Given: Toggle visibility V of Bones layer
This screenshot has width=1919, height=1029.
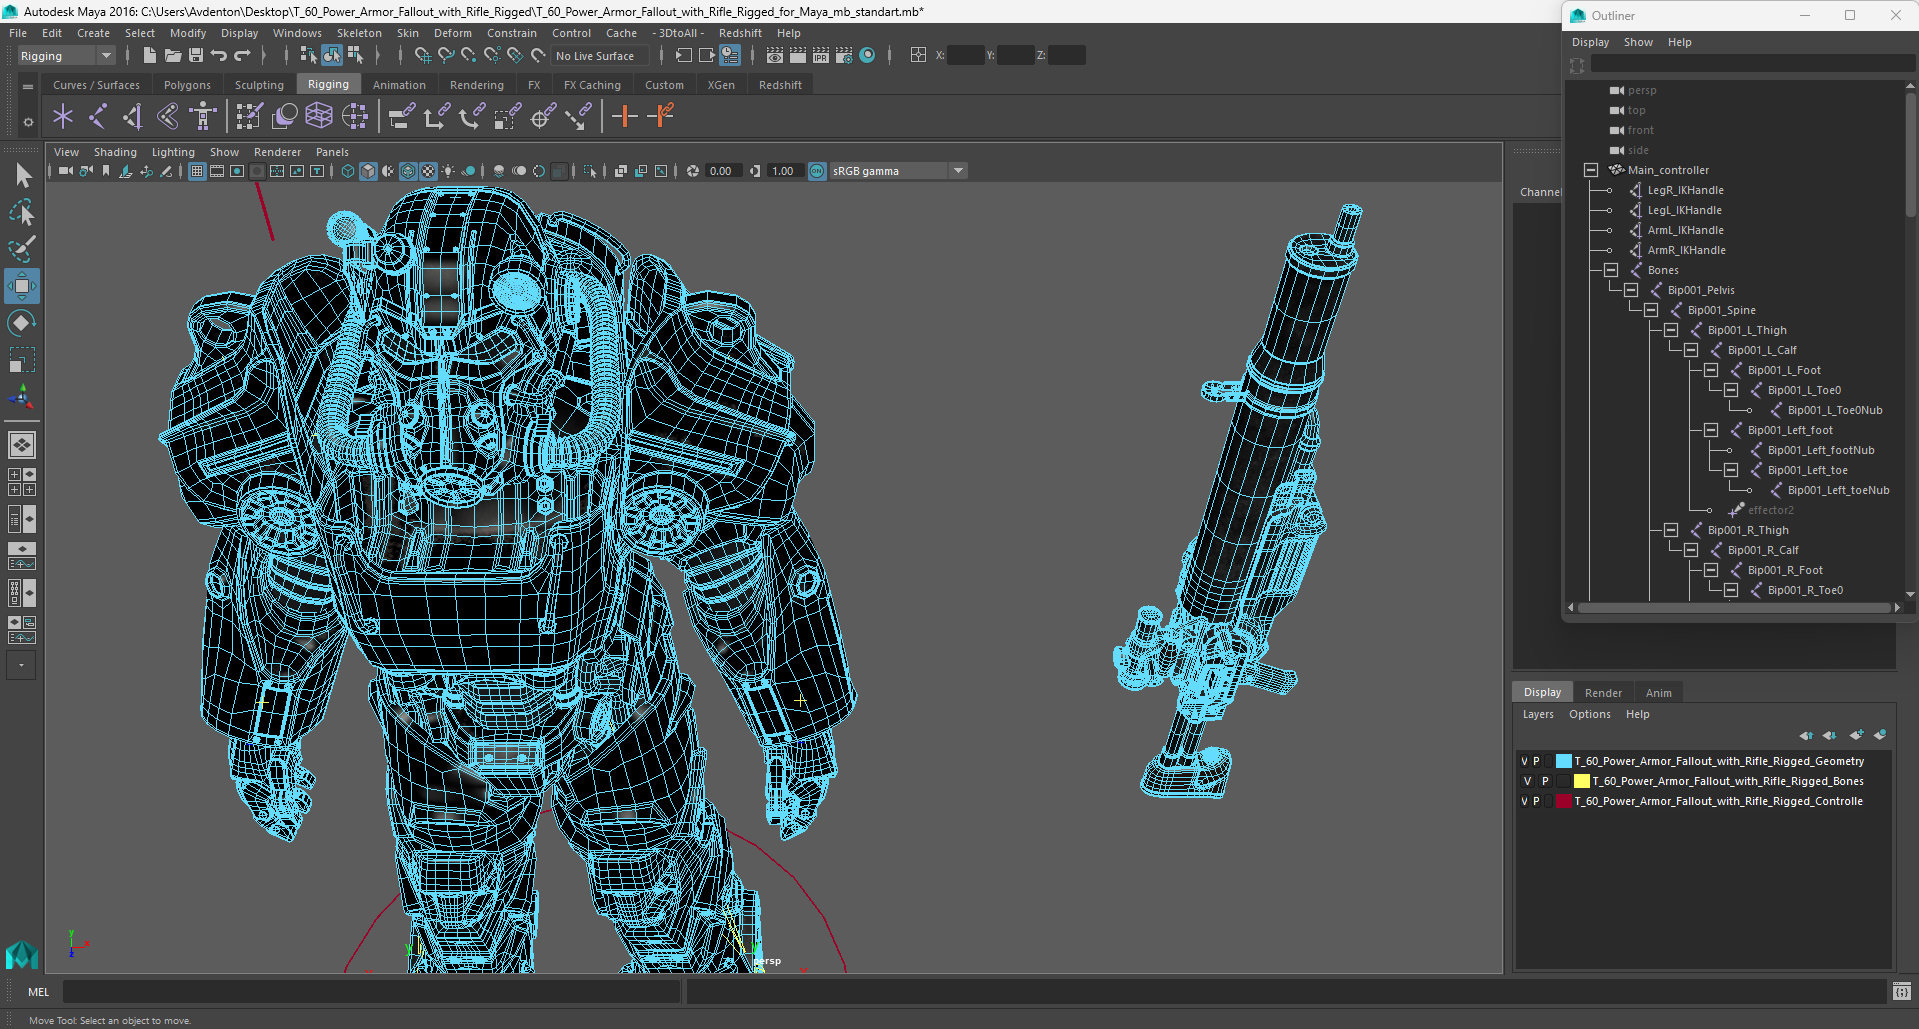Looking at the screenshot, I should tap(1527, 781).
